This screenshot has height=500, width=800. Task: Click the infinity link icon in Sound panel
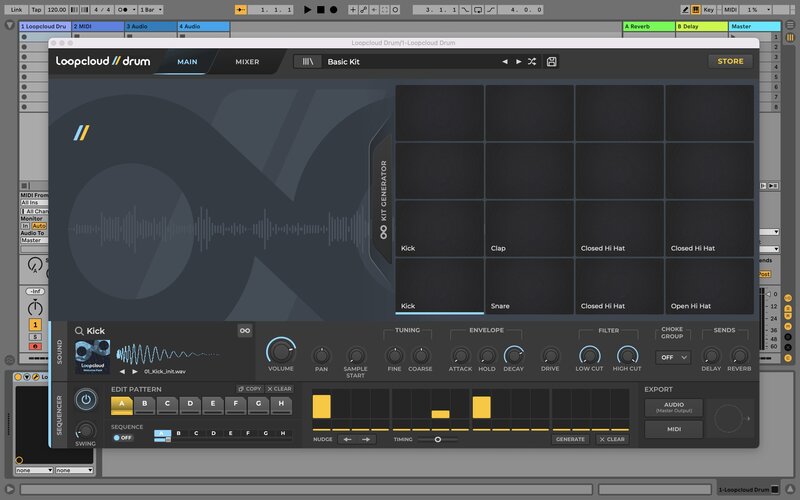click(x=245, y=331)
